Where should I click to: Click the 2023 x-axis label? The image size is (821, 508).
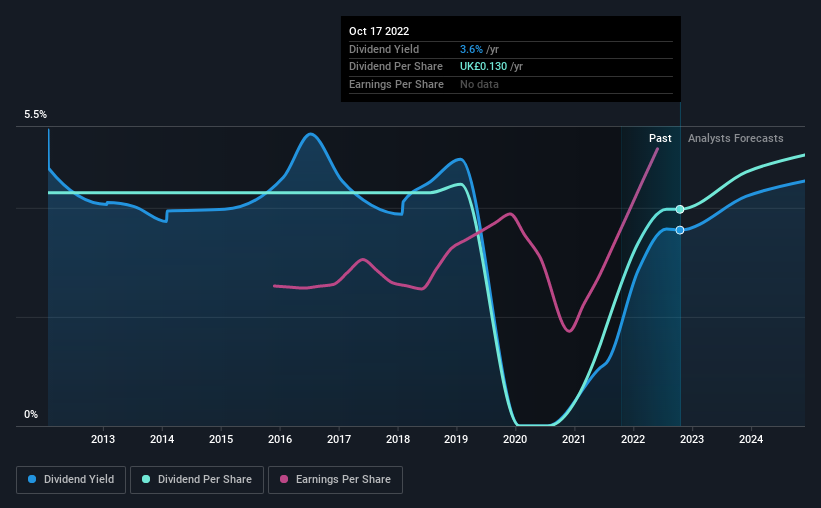692,439
